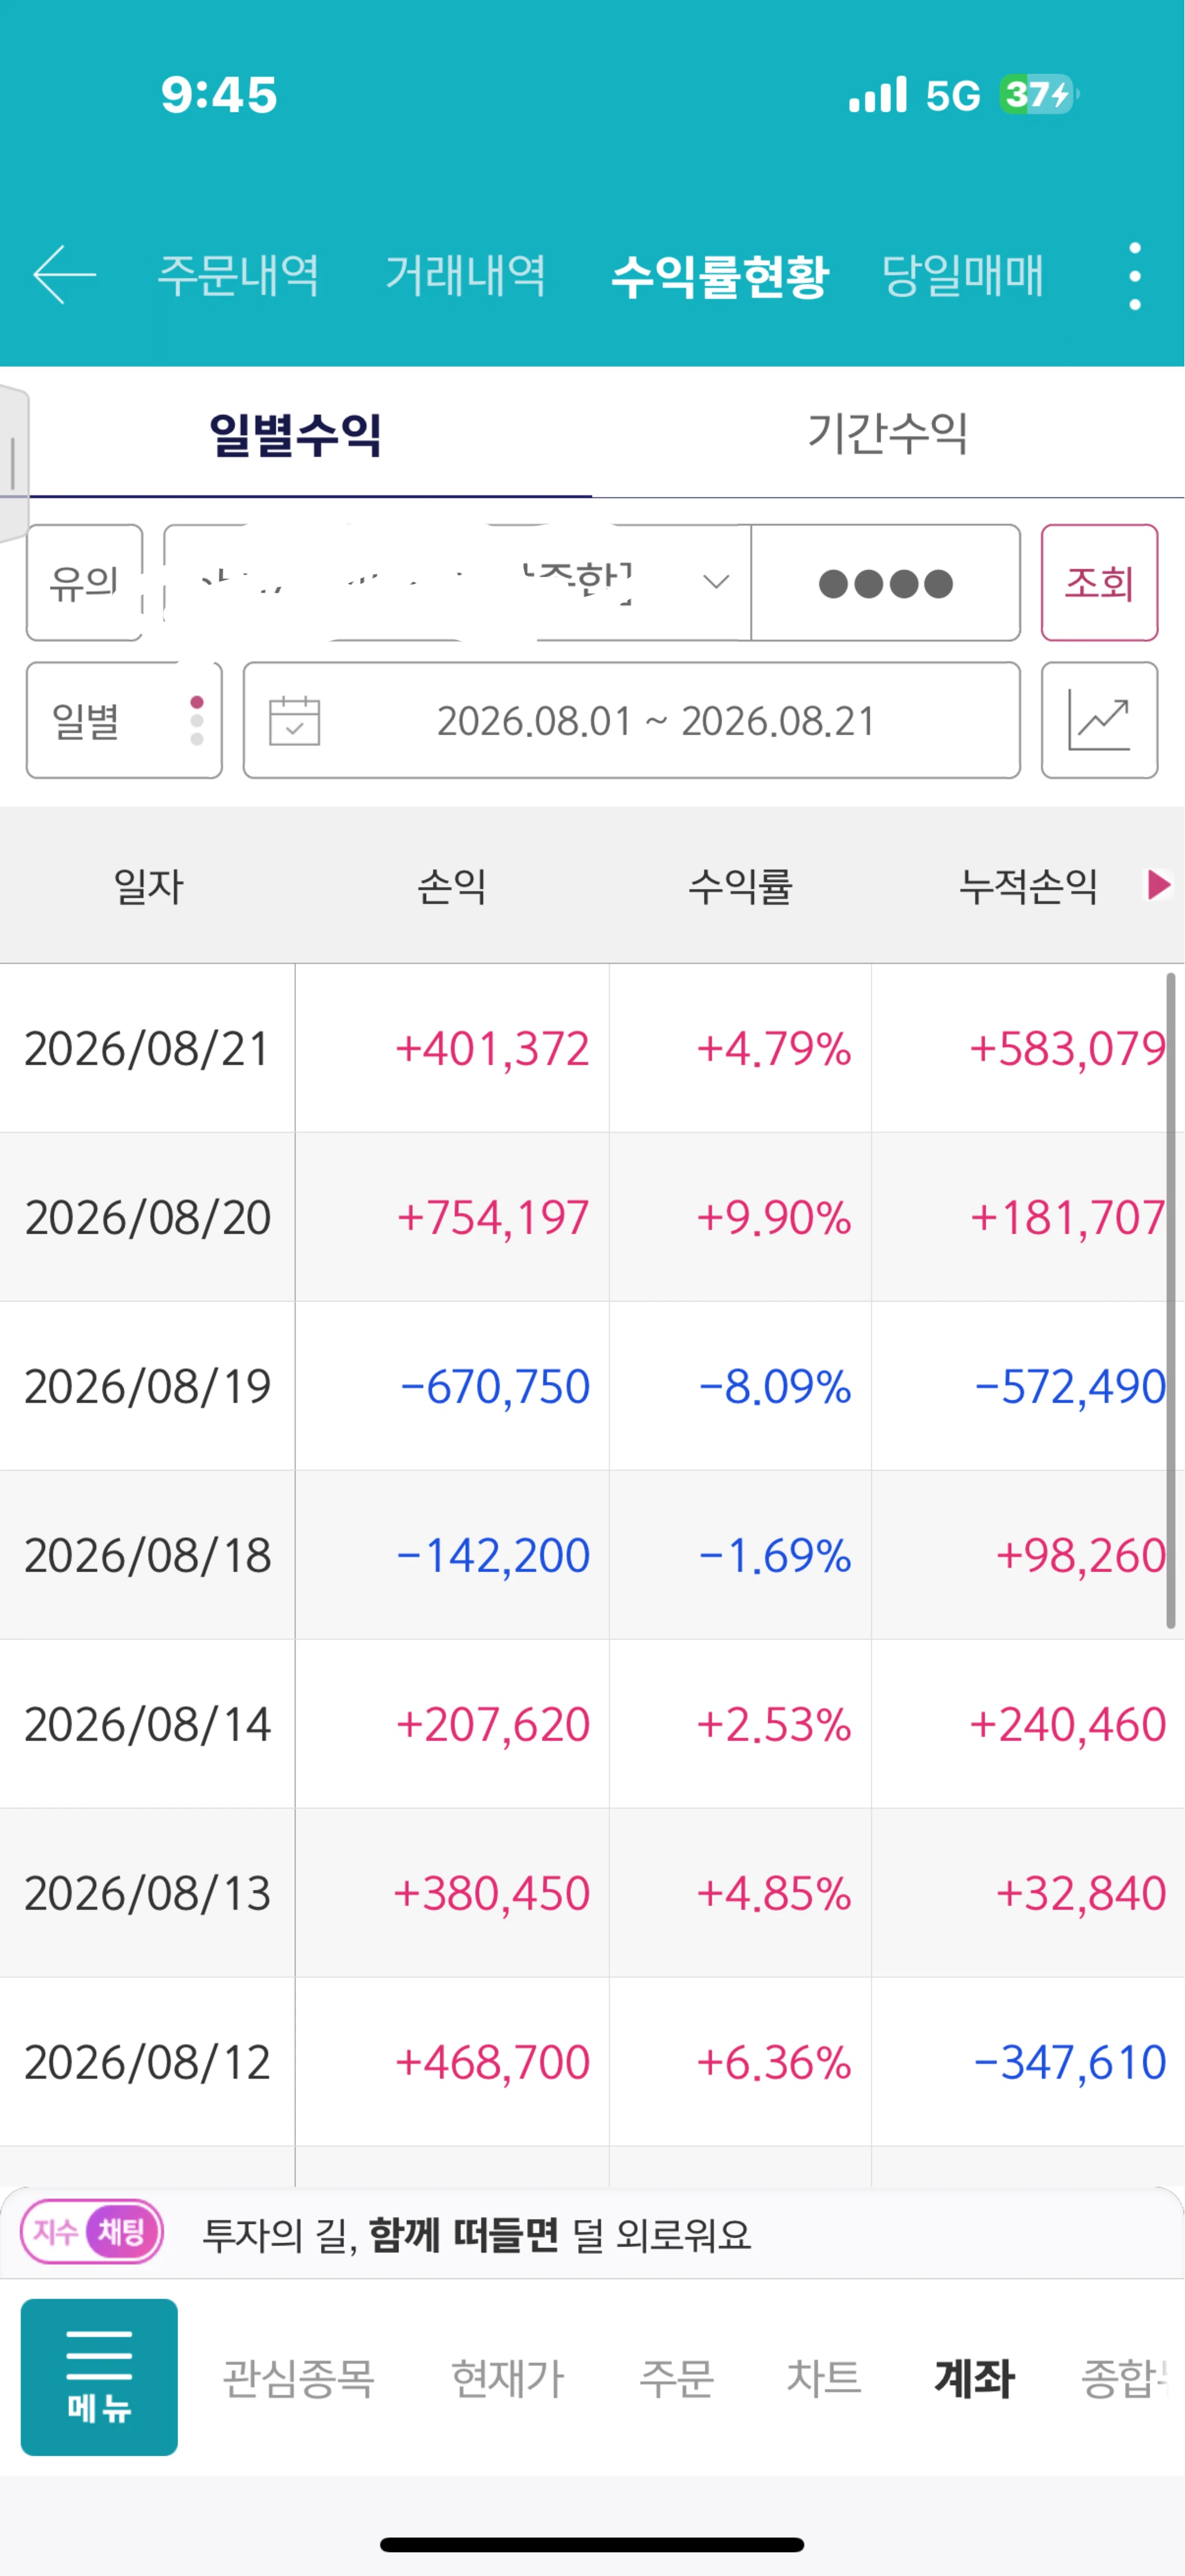1185x2576 pixels.
Task: Open the 2026.08.01 ~ 2026.08.21 date range selector
Action: point(631,720)
